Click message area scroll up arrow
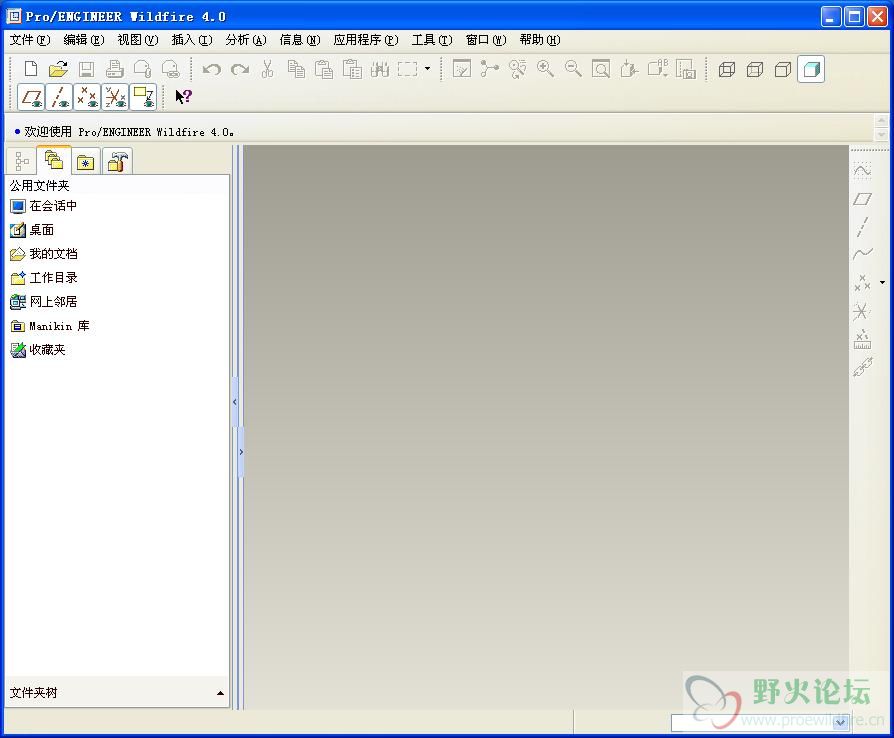894x738 pixels. [881, 120]
